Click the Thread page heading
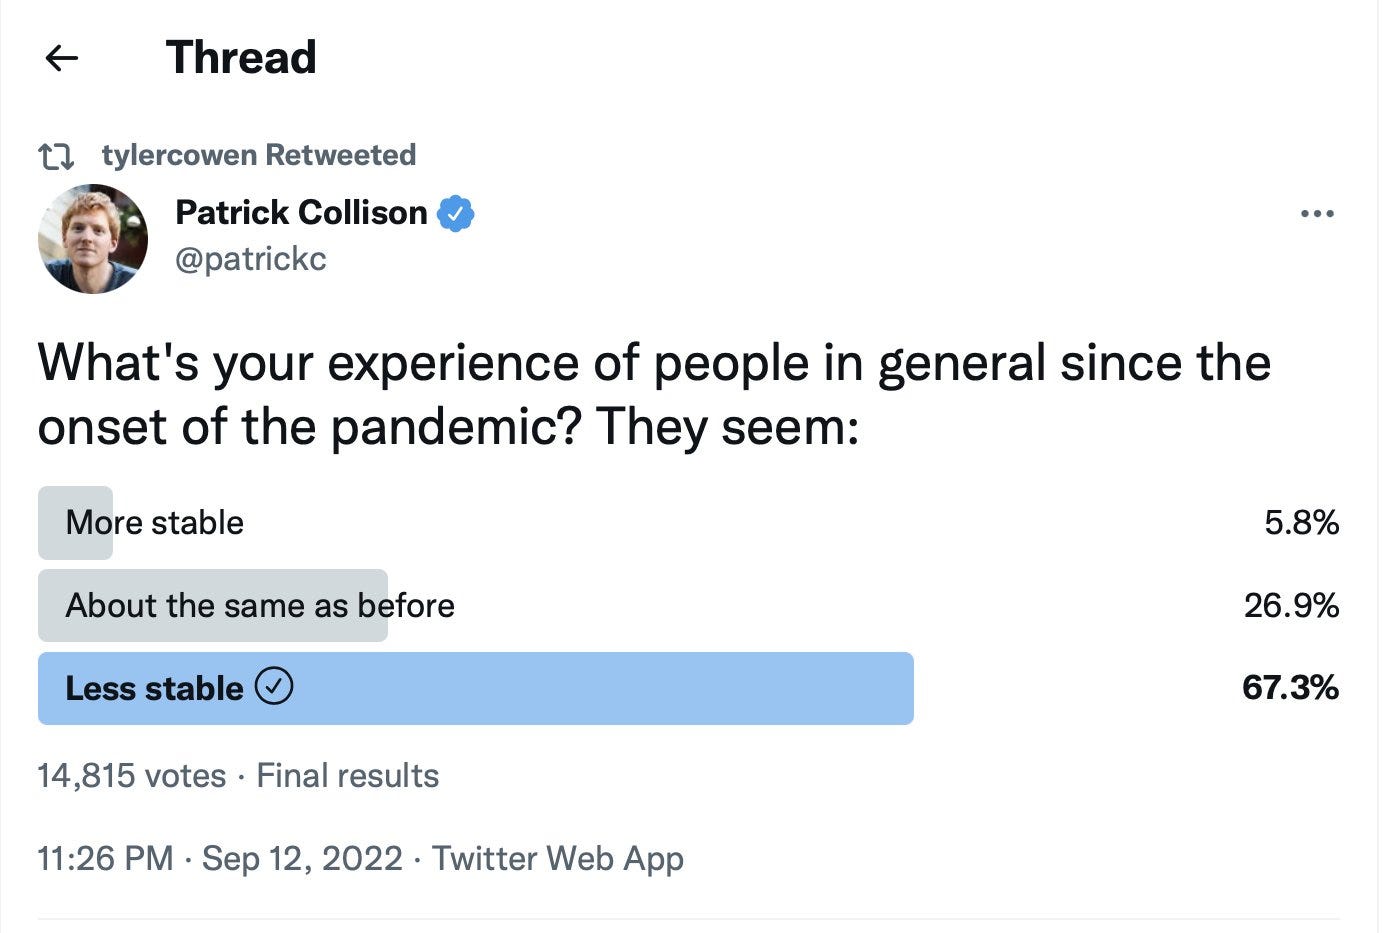Image resolution: width=1382 pixels, height=933 pixels. [x=241, y=57]
